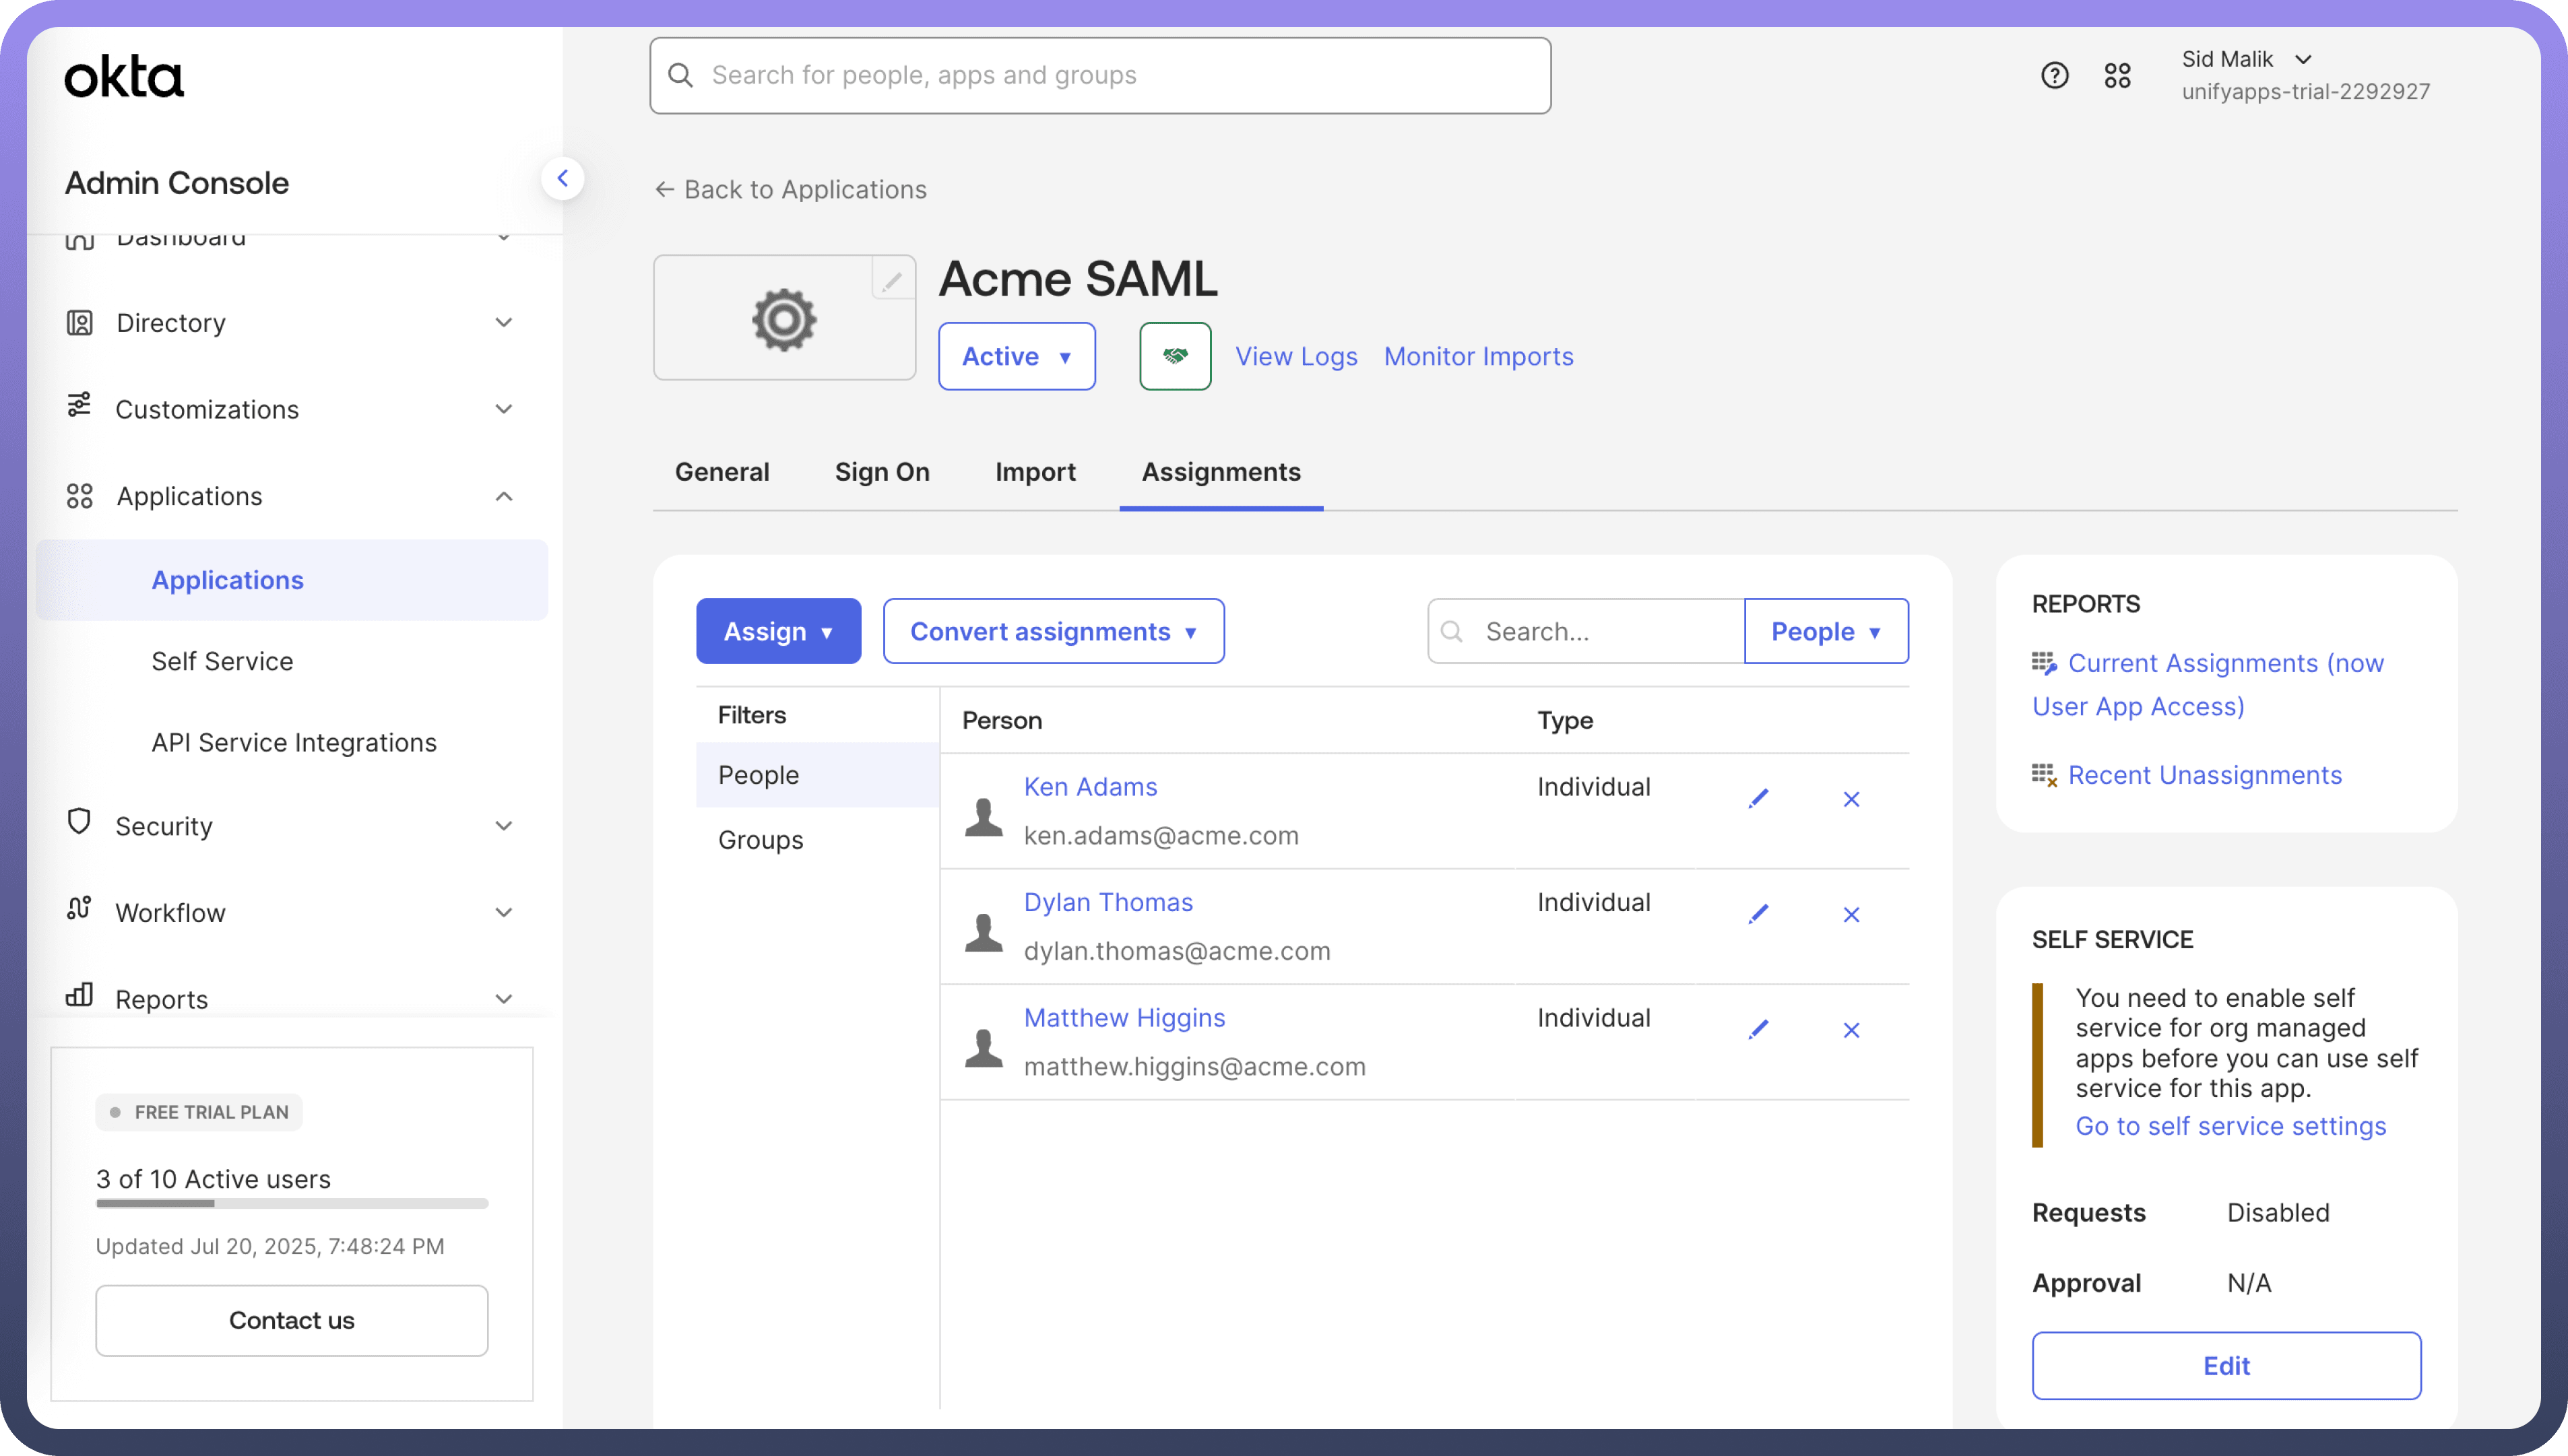
Task: Switch to the General tab
Action: (722, 472)
